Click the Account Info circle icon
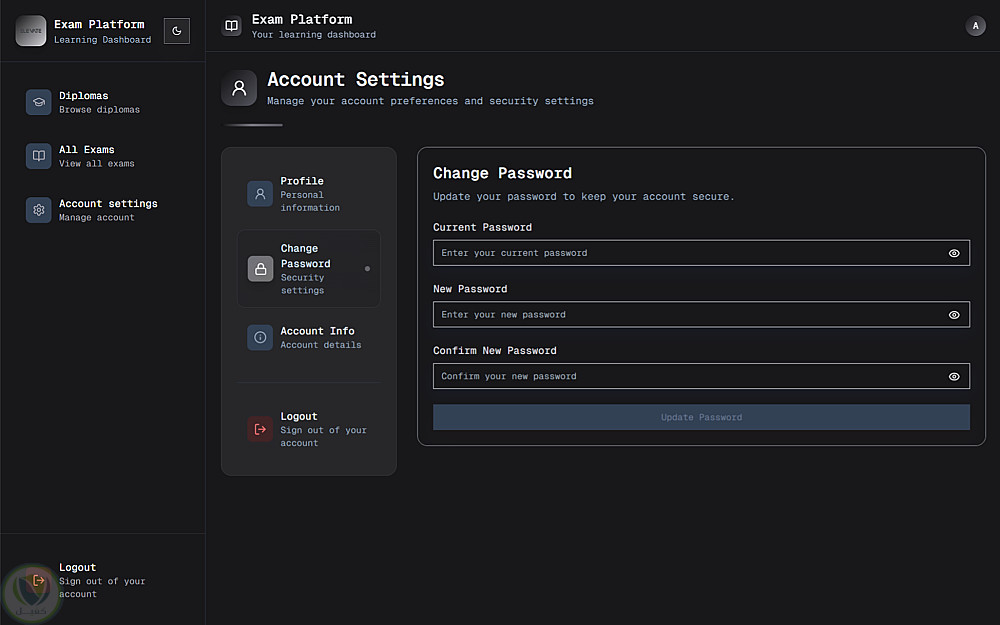The height and width of the screenshot is (625, 1000). (x=260, y=337)
